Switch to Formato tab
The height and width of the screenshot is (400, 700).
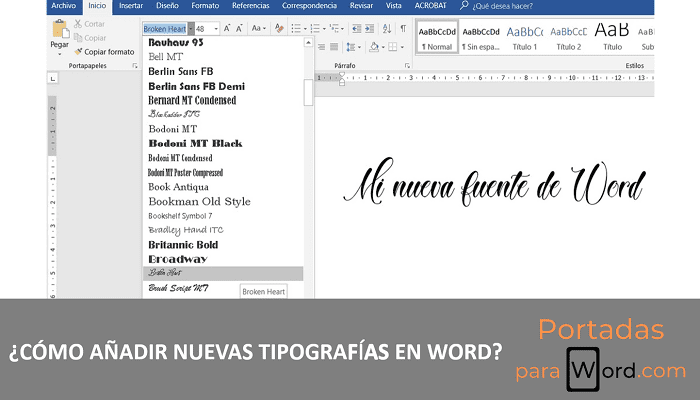(205, 6)
